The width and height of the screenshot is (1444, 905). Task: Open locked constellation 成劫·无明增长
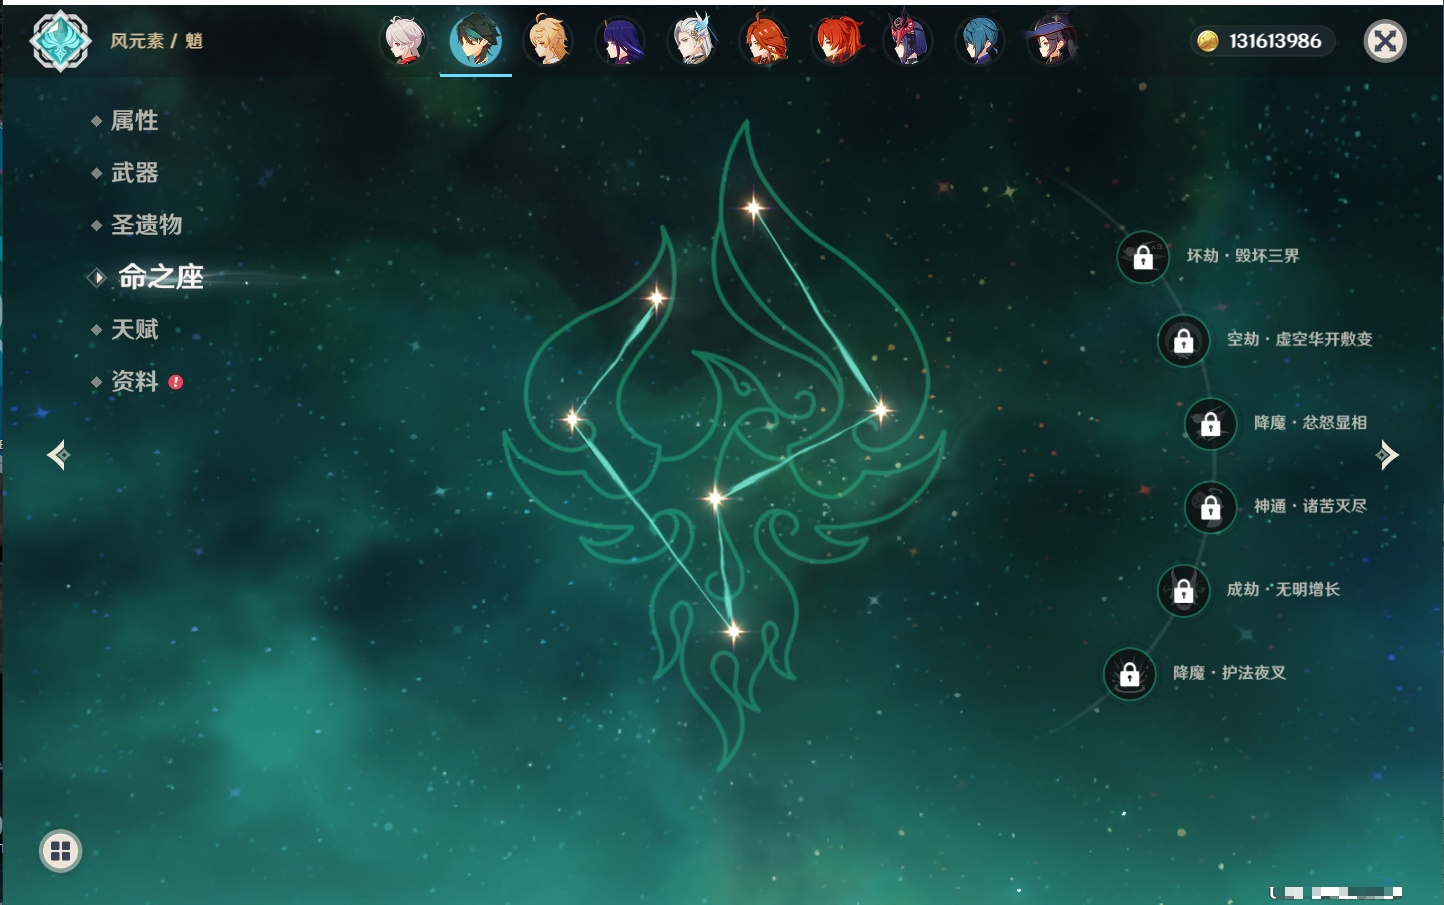1184,590
